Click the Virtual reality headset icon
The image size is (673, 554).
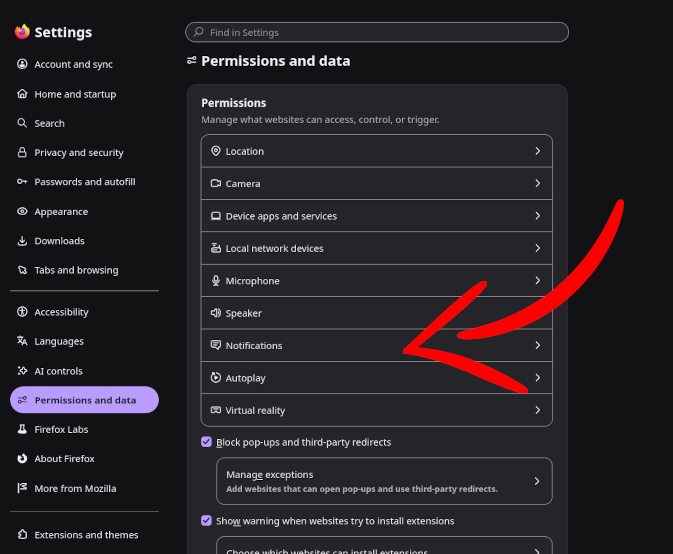tap(216, 410)
